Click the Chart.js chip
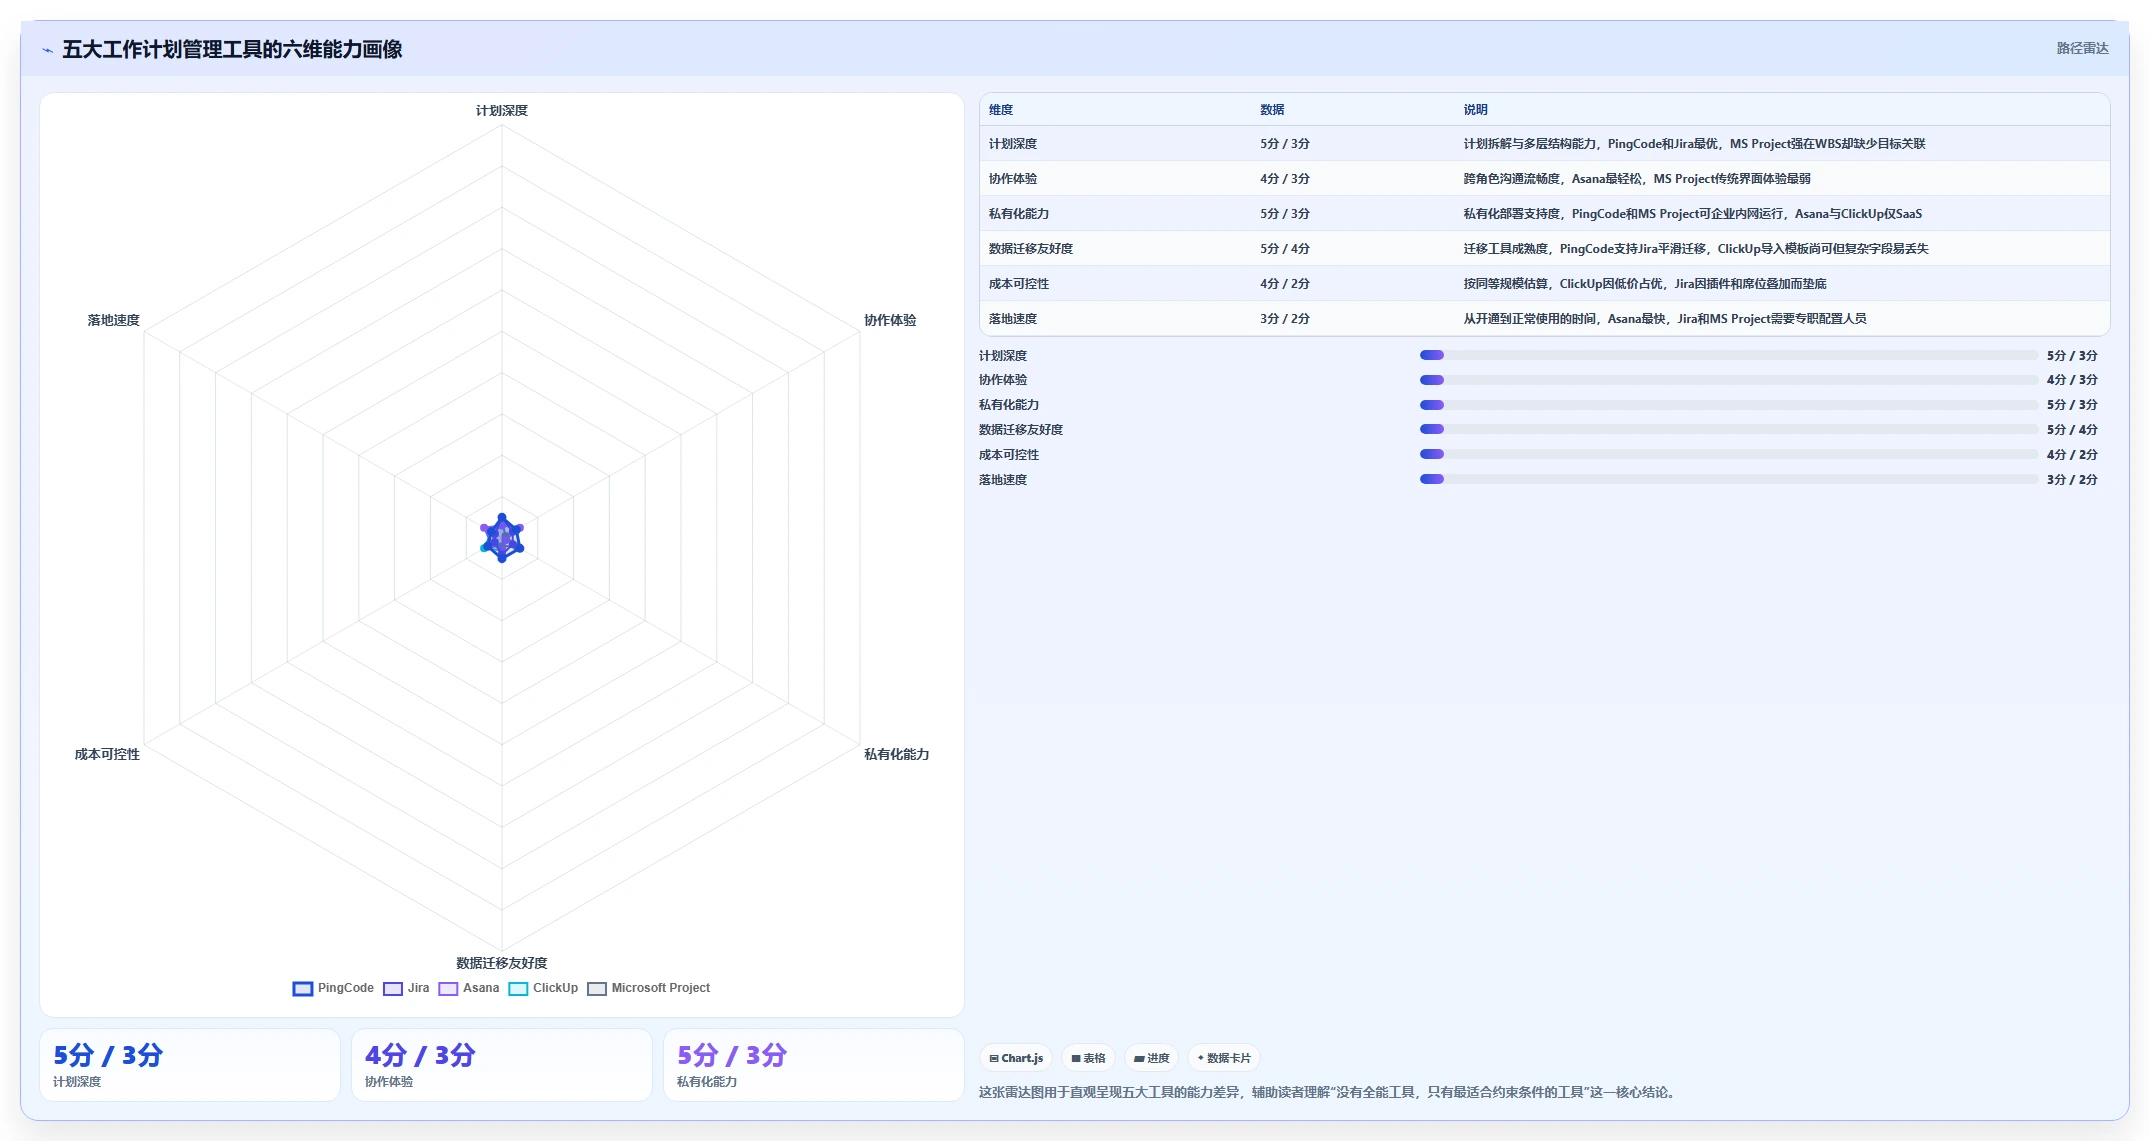Image resolution: width=2150 pixels, height=1141 pixels. (x=1016, y=1058)
